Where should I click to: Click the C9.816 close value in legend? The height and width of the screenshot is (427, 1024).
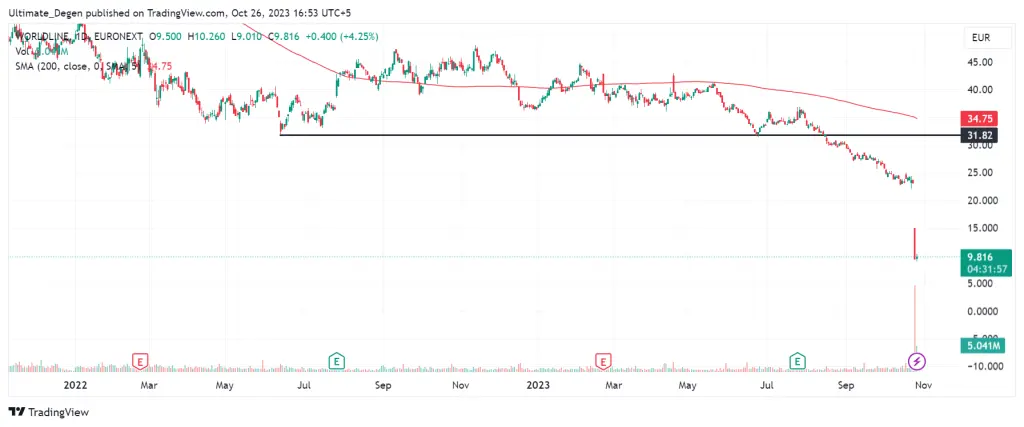(281, 37)
